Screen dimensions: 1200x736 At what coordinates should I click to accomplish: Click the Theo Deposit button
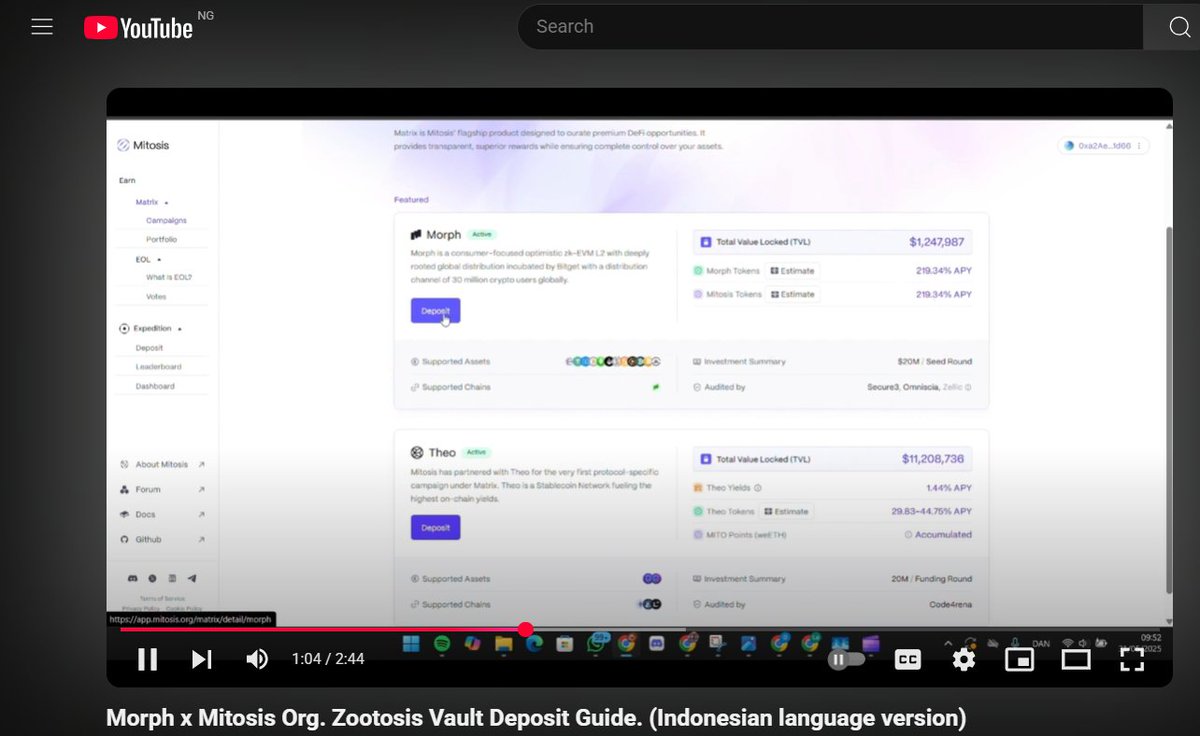(x=435, y=527)
